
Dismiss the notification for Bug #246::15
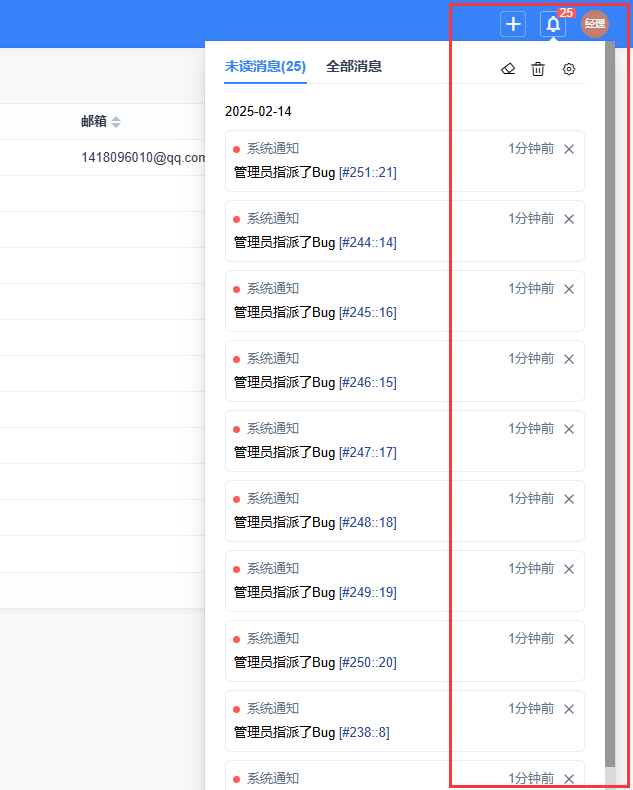(569, 359)
